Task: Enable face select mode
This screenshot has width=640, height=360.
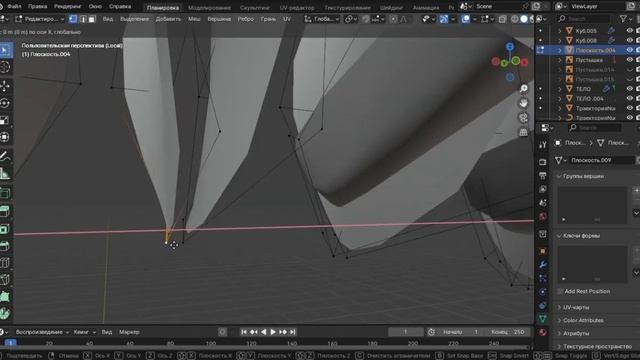Action: pos(92,19)
